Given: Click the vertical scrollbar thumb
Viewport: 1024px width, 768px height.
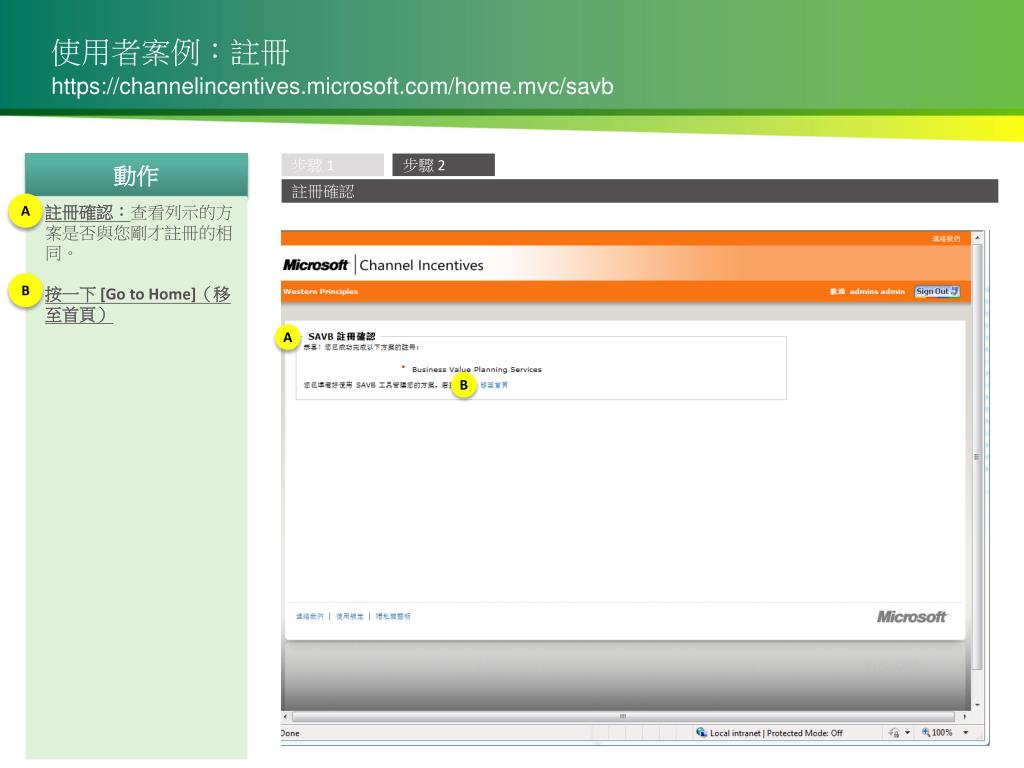Looking at the screenshot, I should (977, 456).
